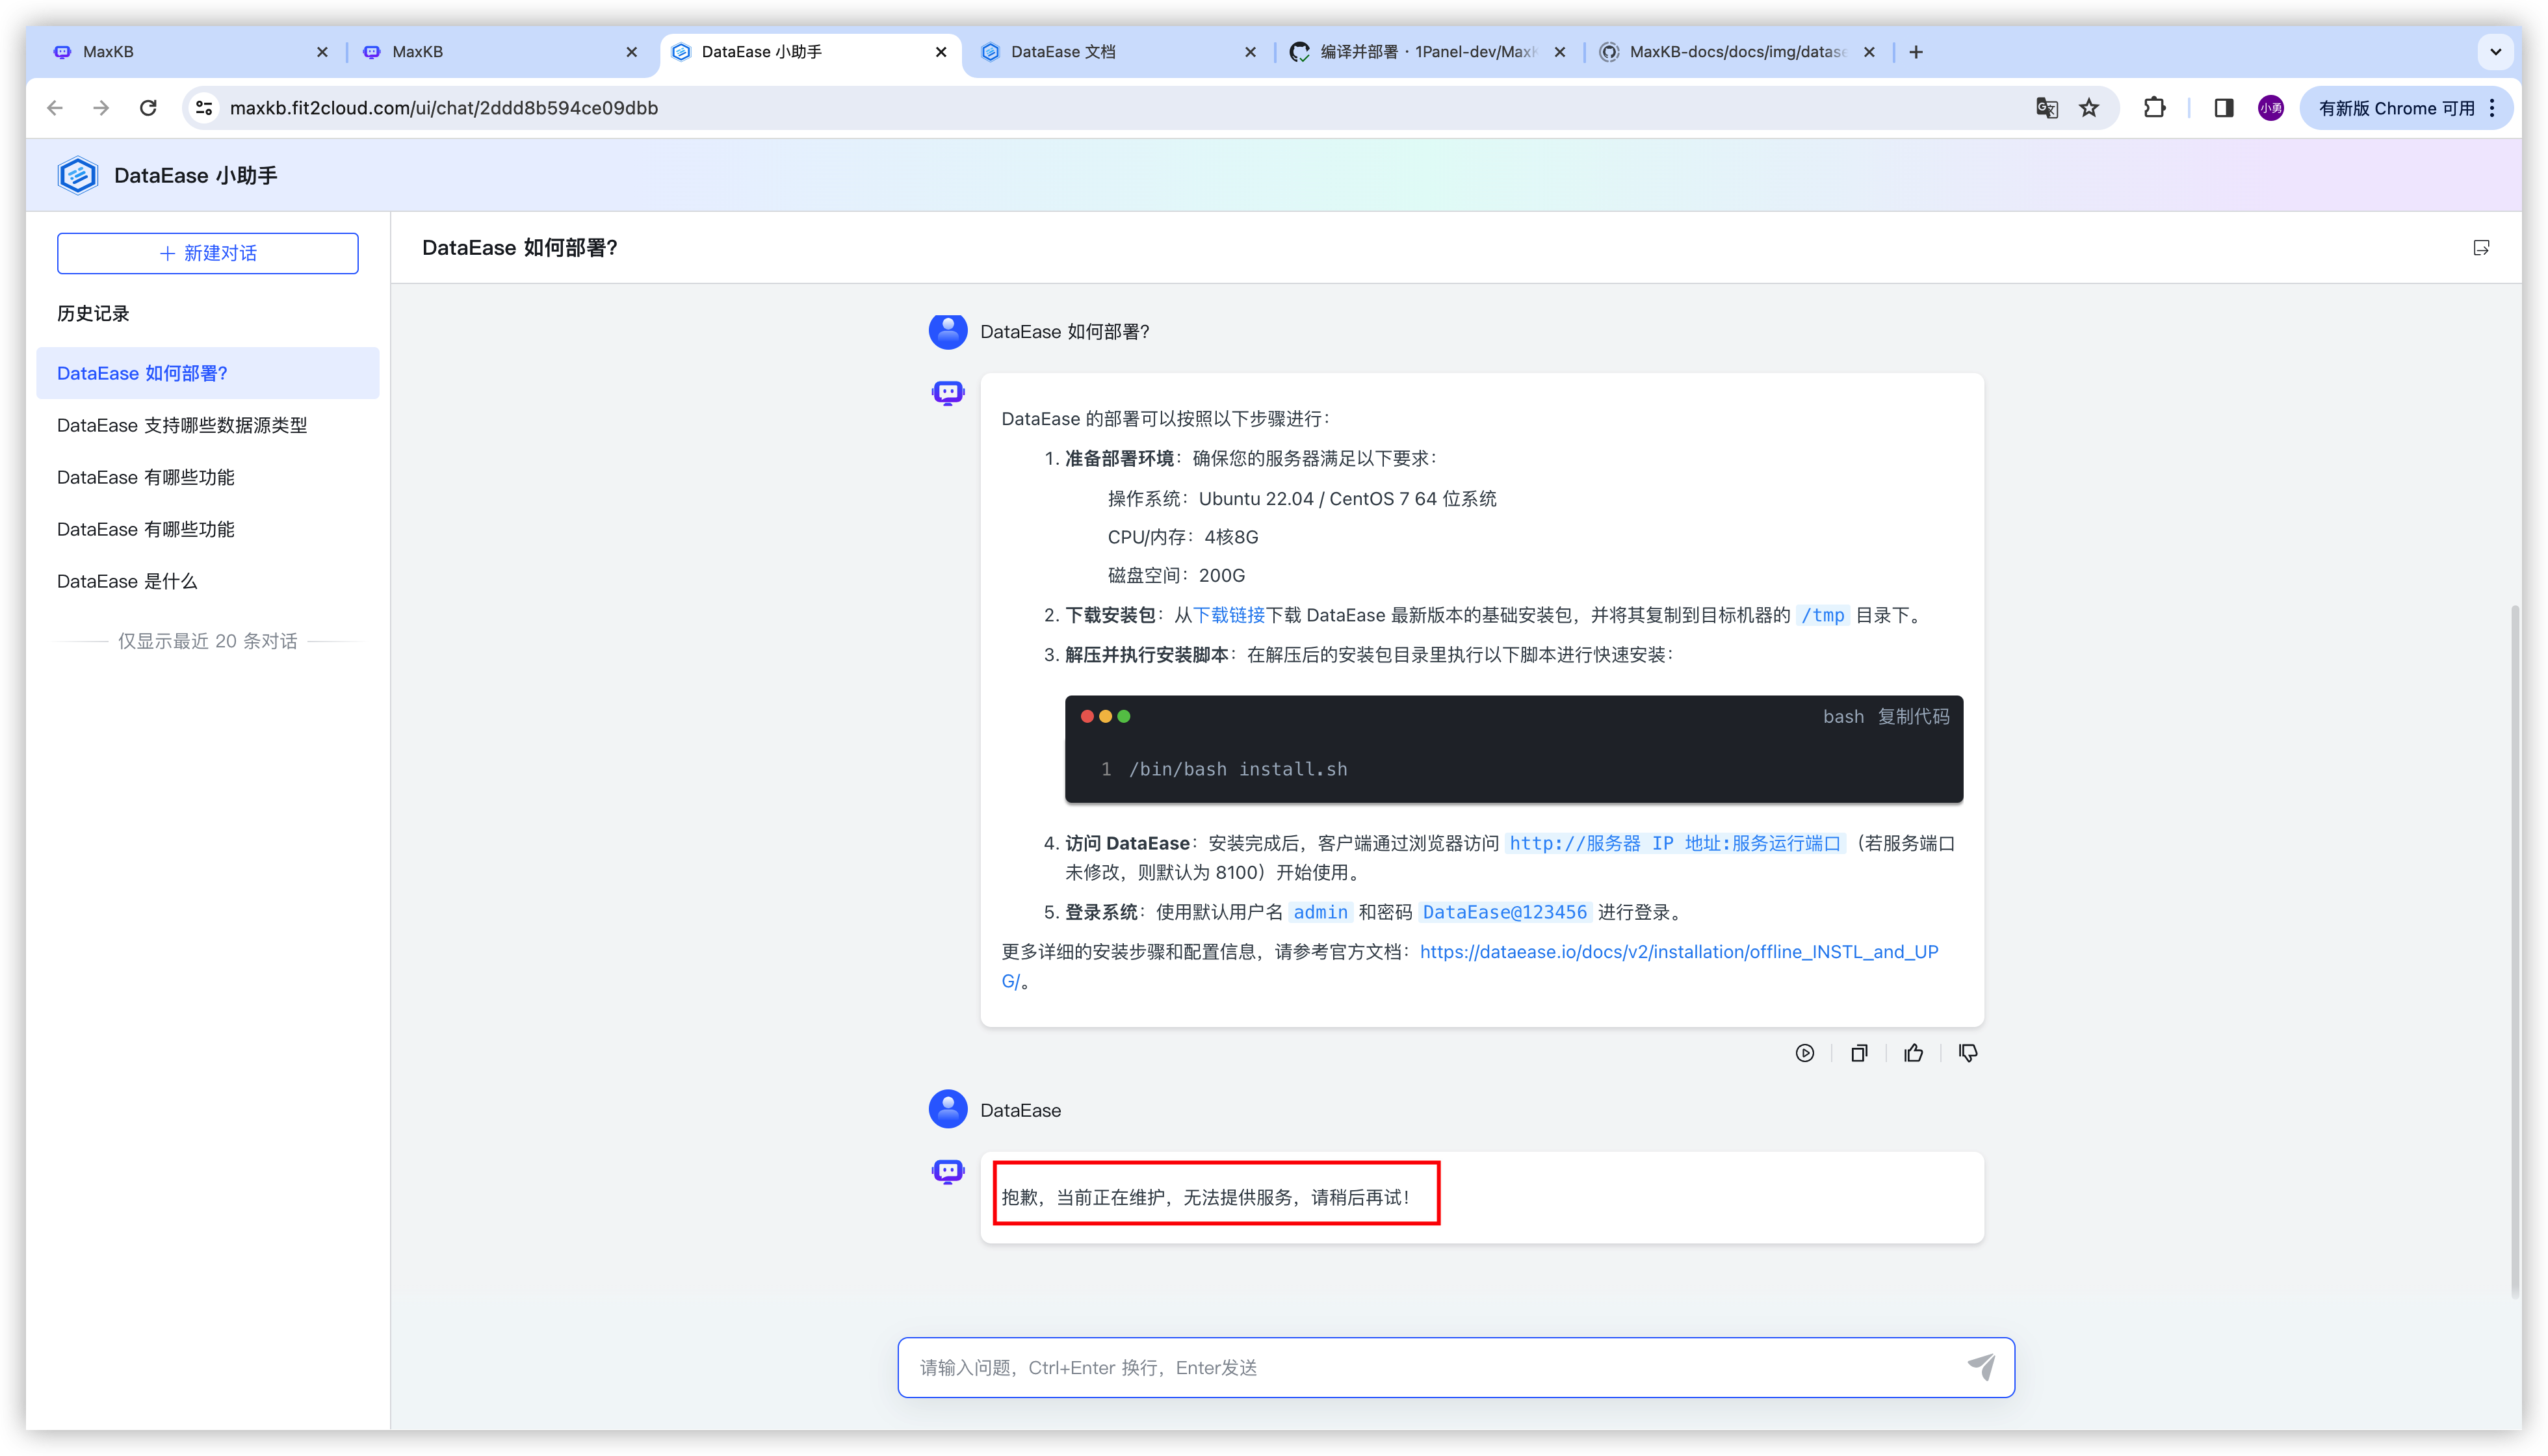Open the Chrome three-dot menu
This screenshot has height=1456, width=2548.
2493,108
